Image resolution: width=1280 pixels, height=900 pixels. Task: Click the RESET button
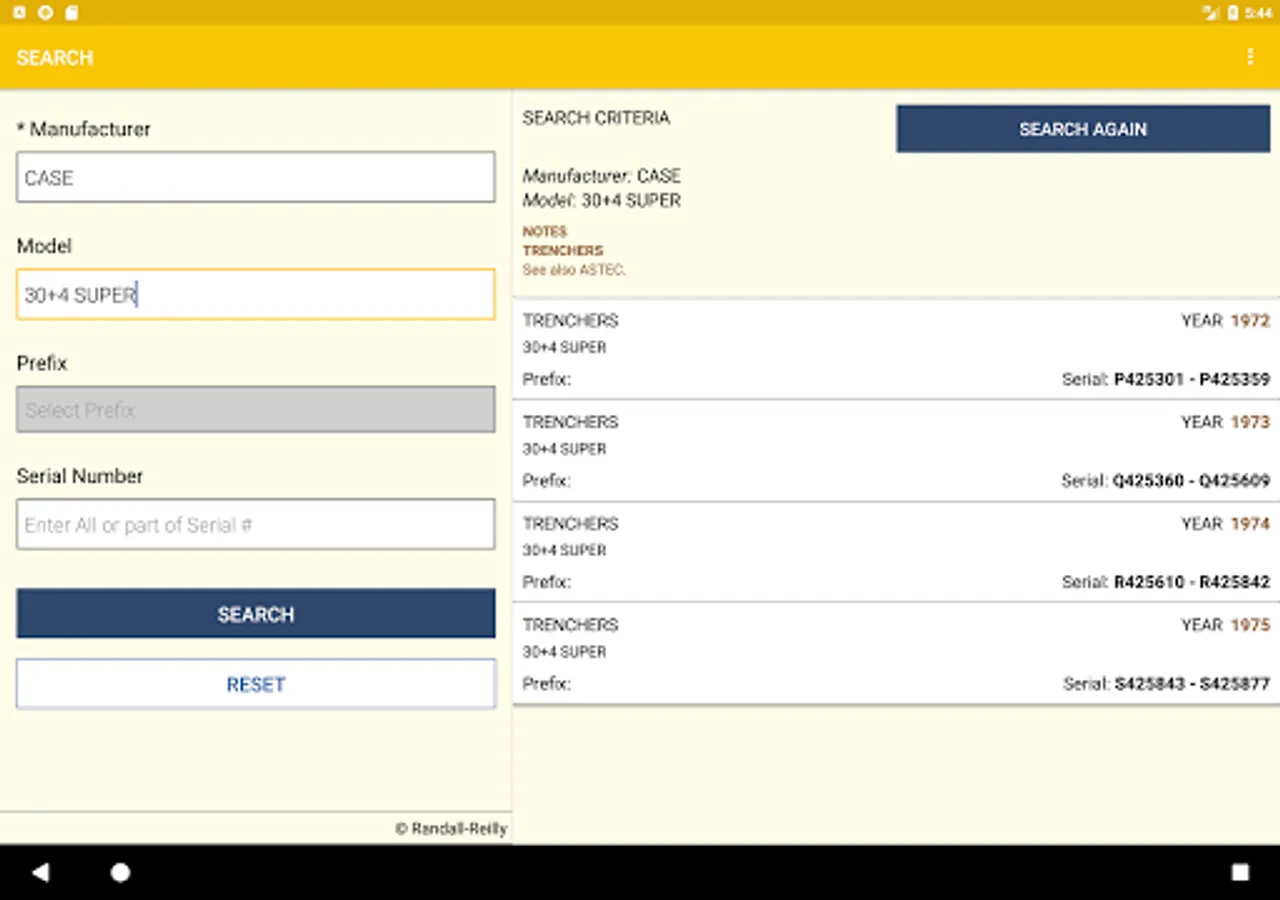pos(256,684)
